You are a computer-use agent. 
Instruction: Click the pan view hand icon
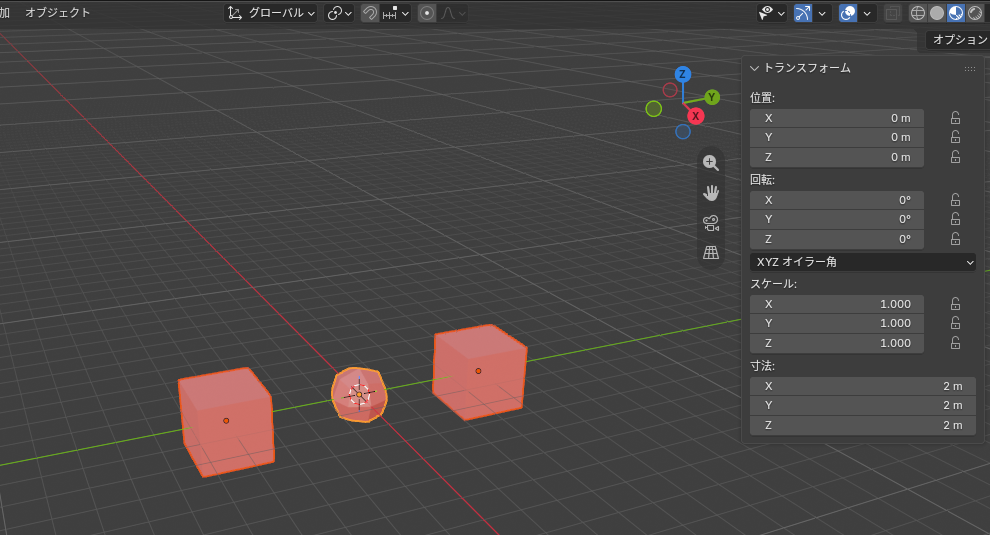point(711,193)
